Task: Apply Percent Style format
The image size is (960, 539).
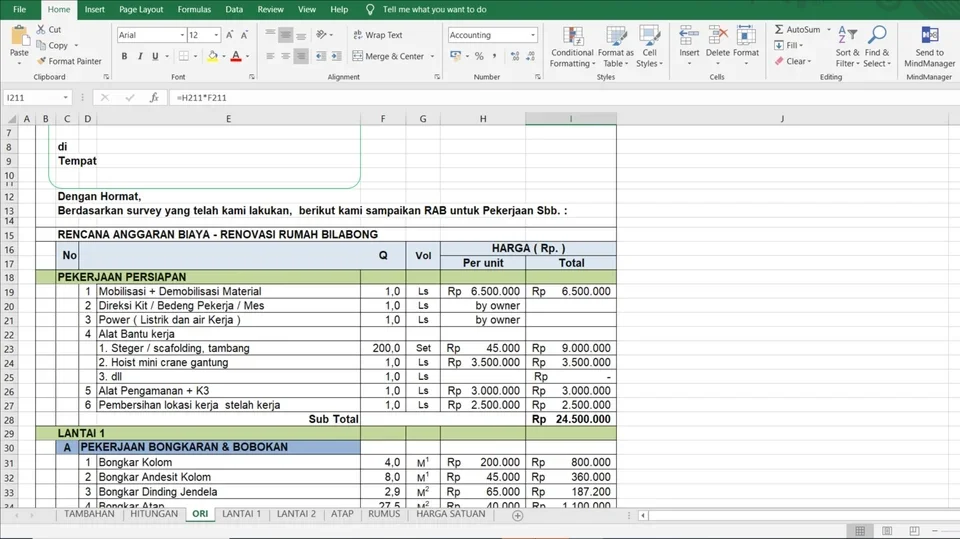Action: 479,56
